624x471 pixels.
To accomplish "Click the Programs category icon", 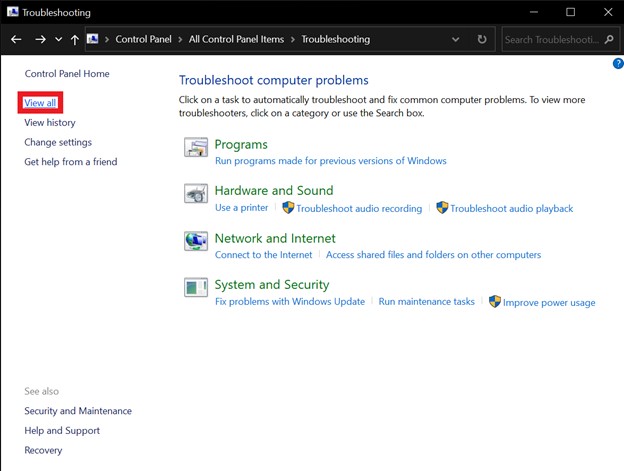I will (196, 147).
